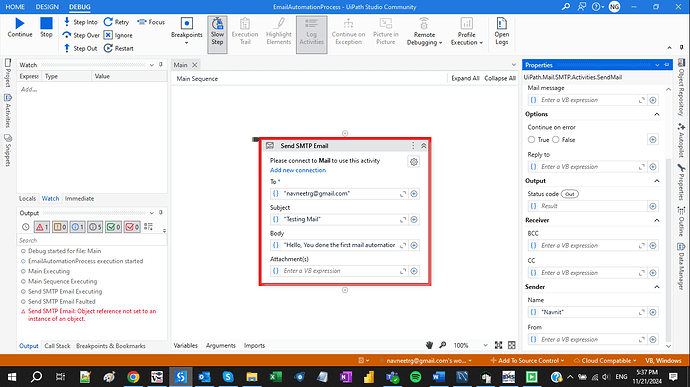Click Step Out
Screen dimensions: 690x387
tap(80, 48)
